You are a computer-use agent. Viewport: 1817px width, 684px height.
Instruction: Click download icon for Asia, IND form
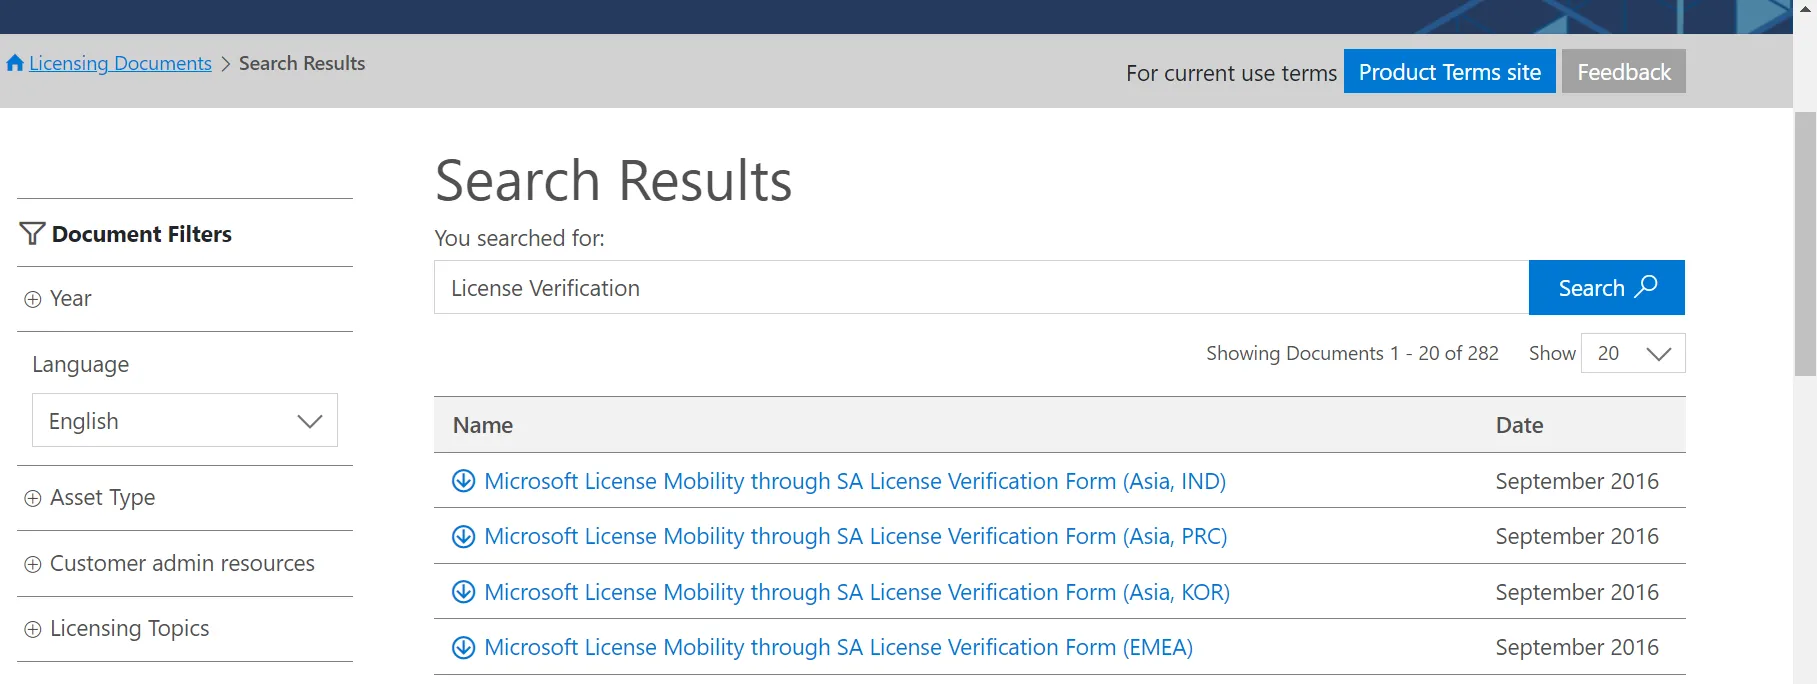463,481
